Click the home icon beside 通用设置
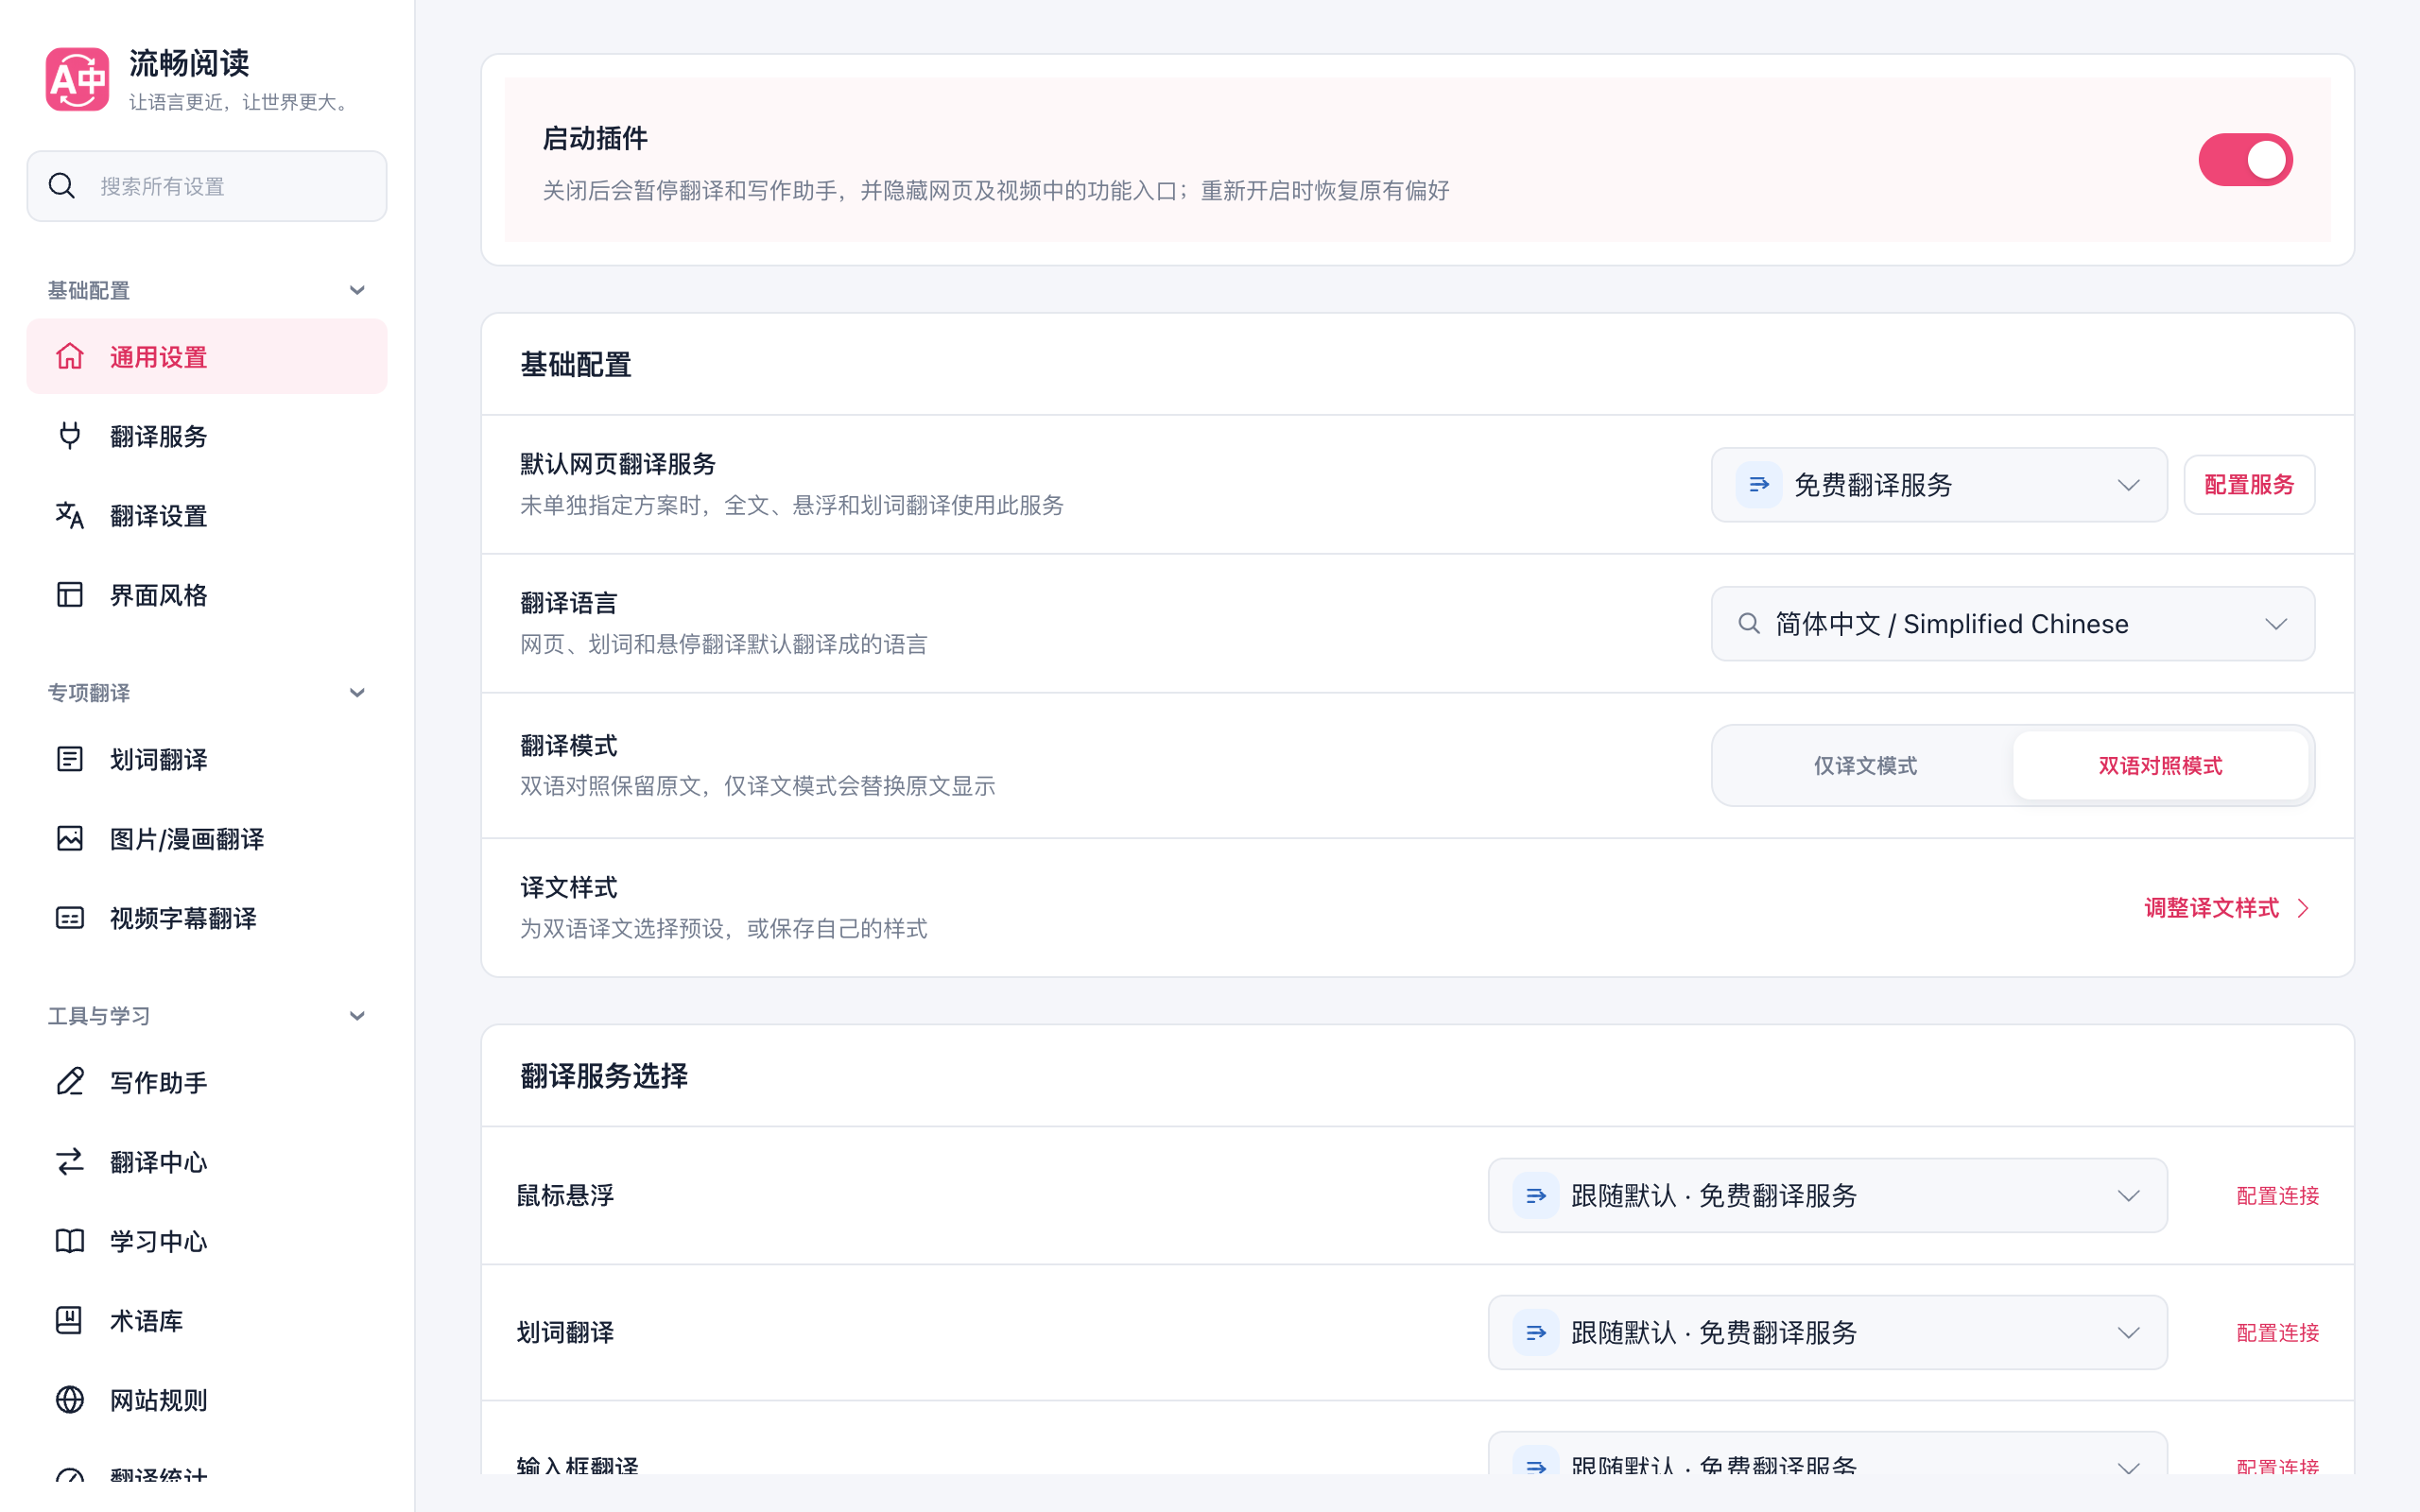2420x1512 pixels. click(70, 356)
